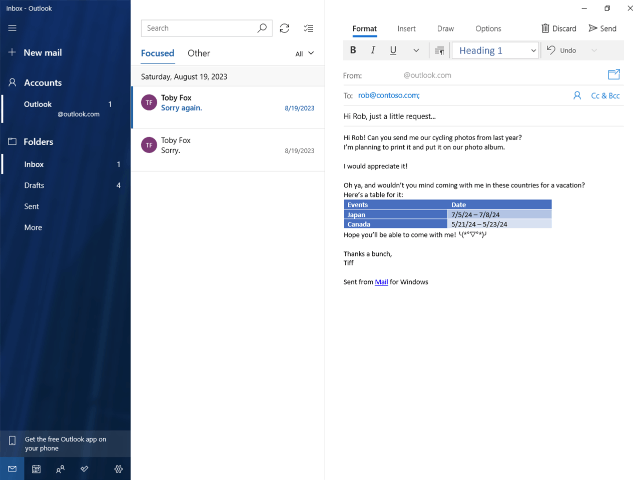Click the search magnifier icon

(x=262, y=28)
